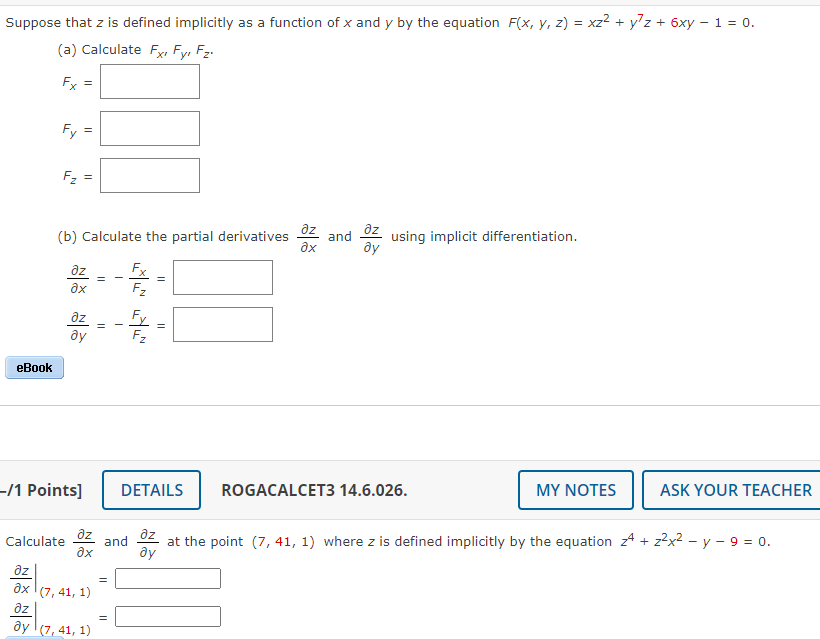Click the Fx answer input box

[149, 82]
